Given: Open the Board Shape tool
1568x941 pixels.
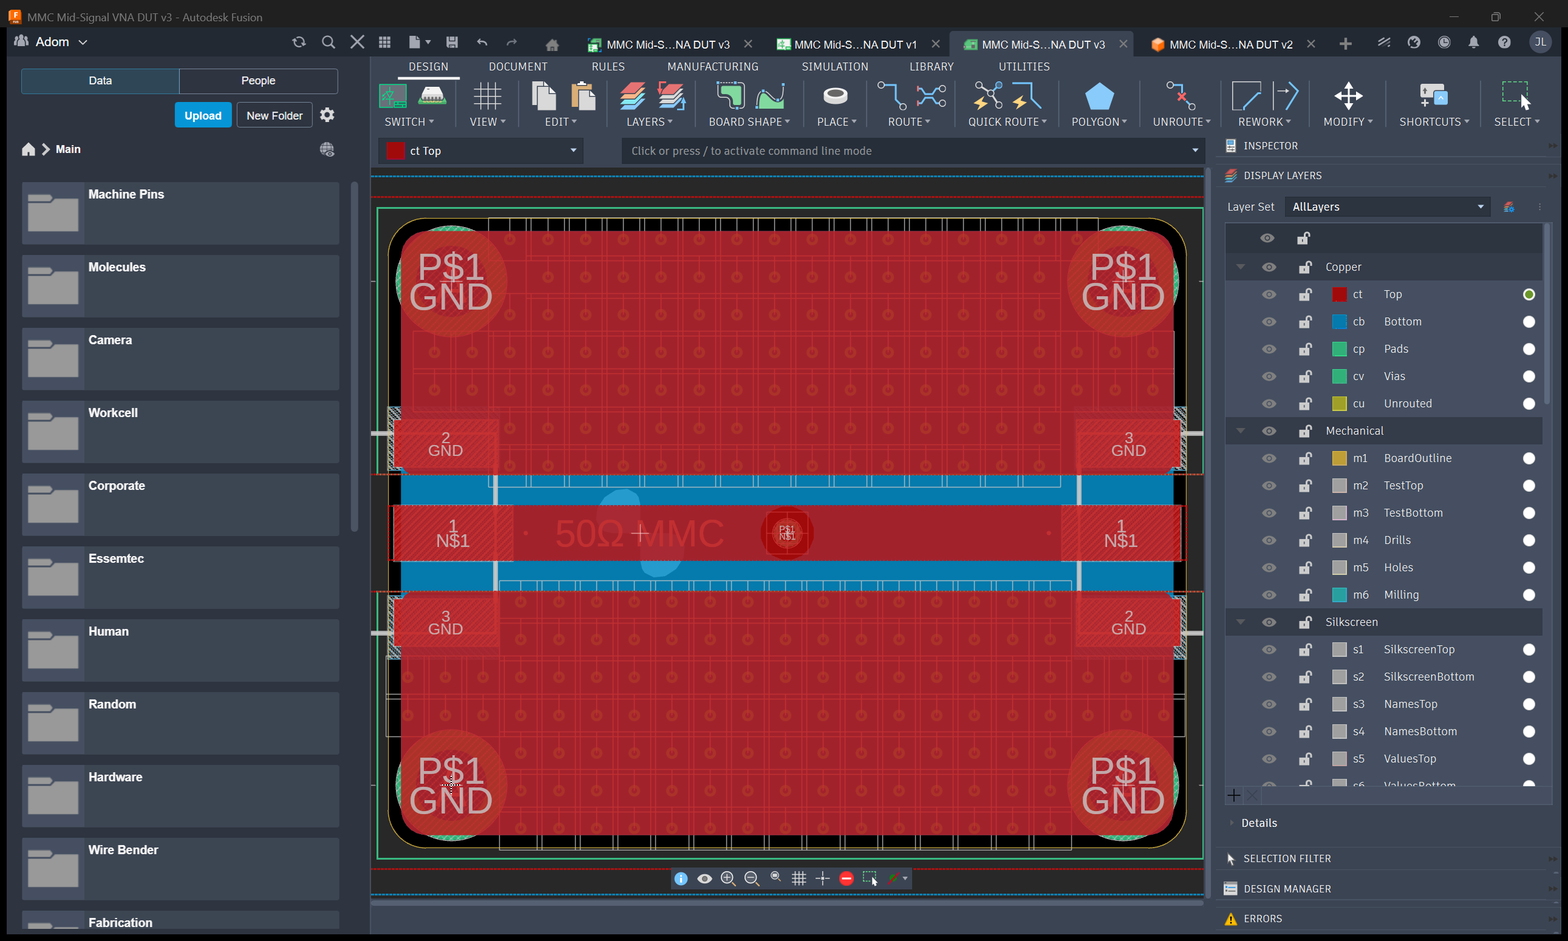Looking at the screenshot, I should (749, 97).
